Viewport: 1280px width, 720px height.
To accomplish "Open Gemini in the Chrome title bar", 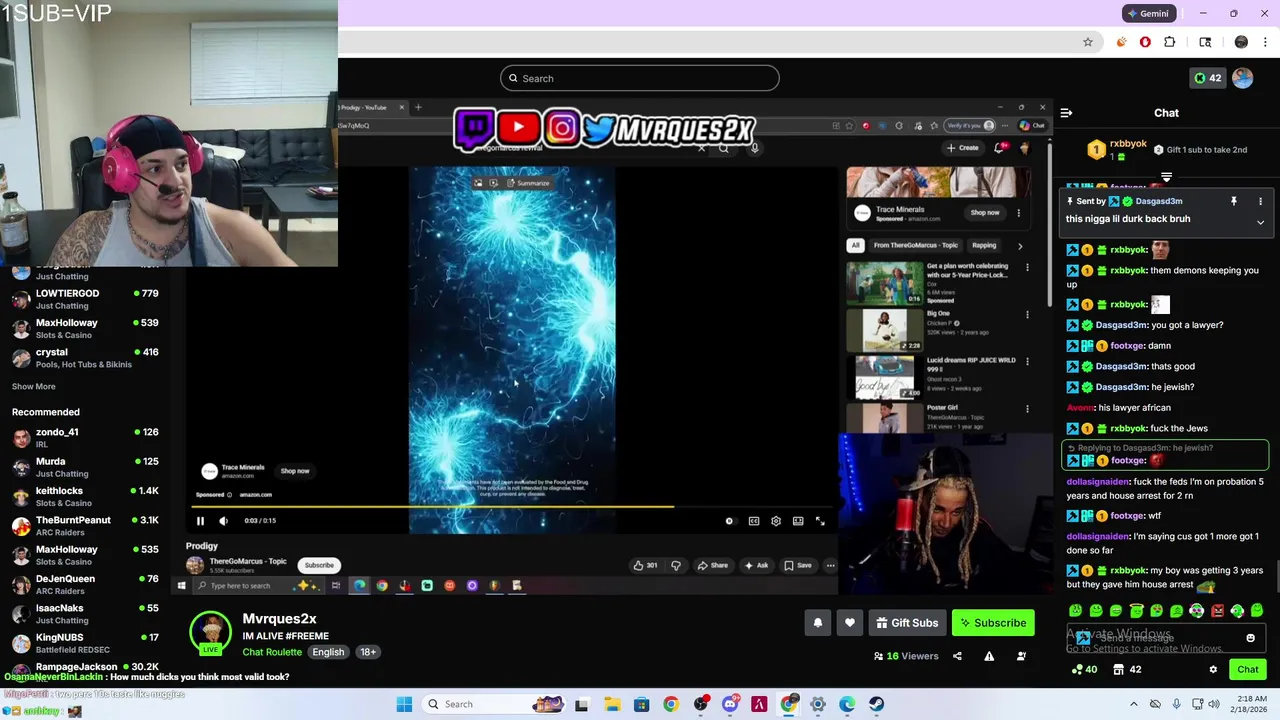I will [1147, 14].
